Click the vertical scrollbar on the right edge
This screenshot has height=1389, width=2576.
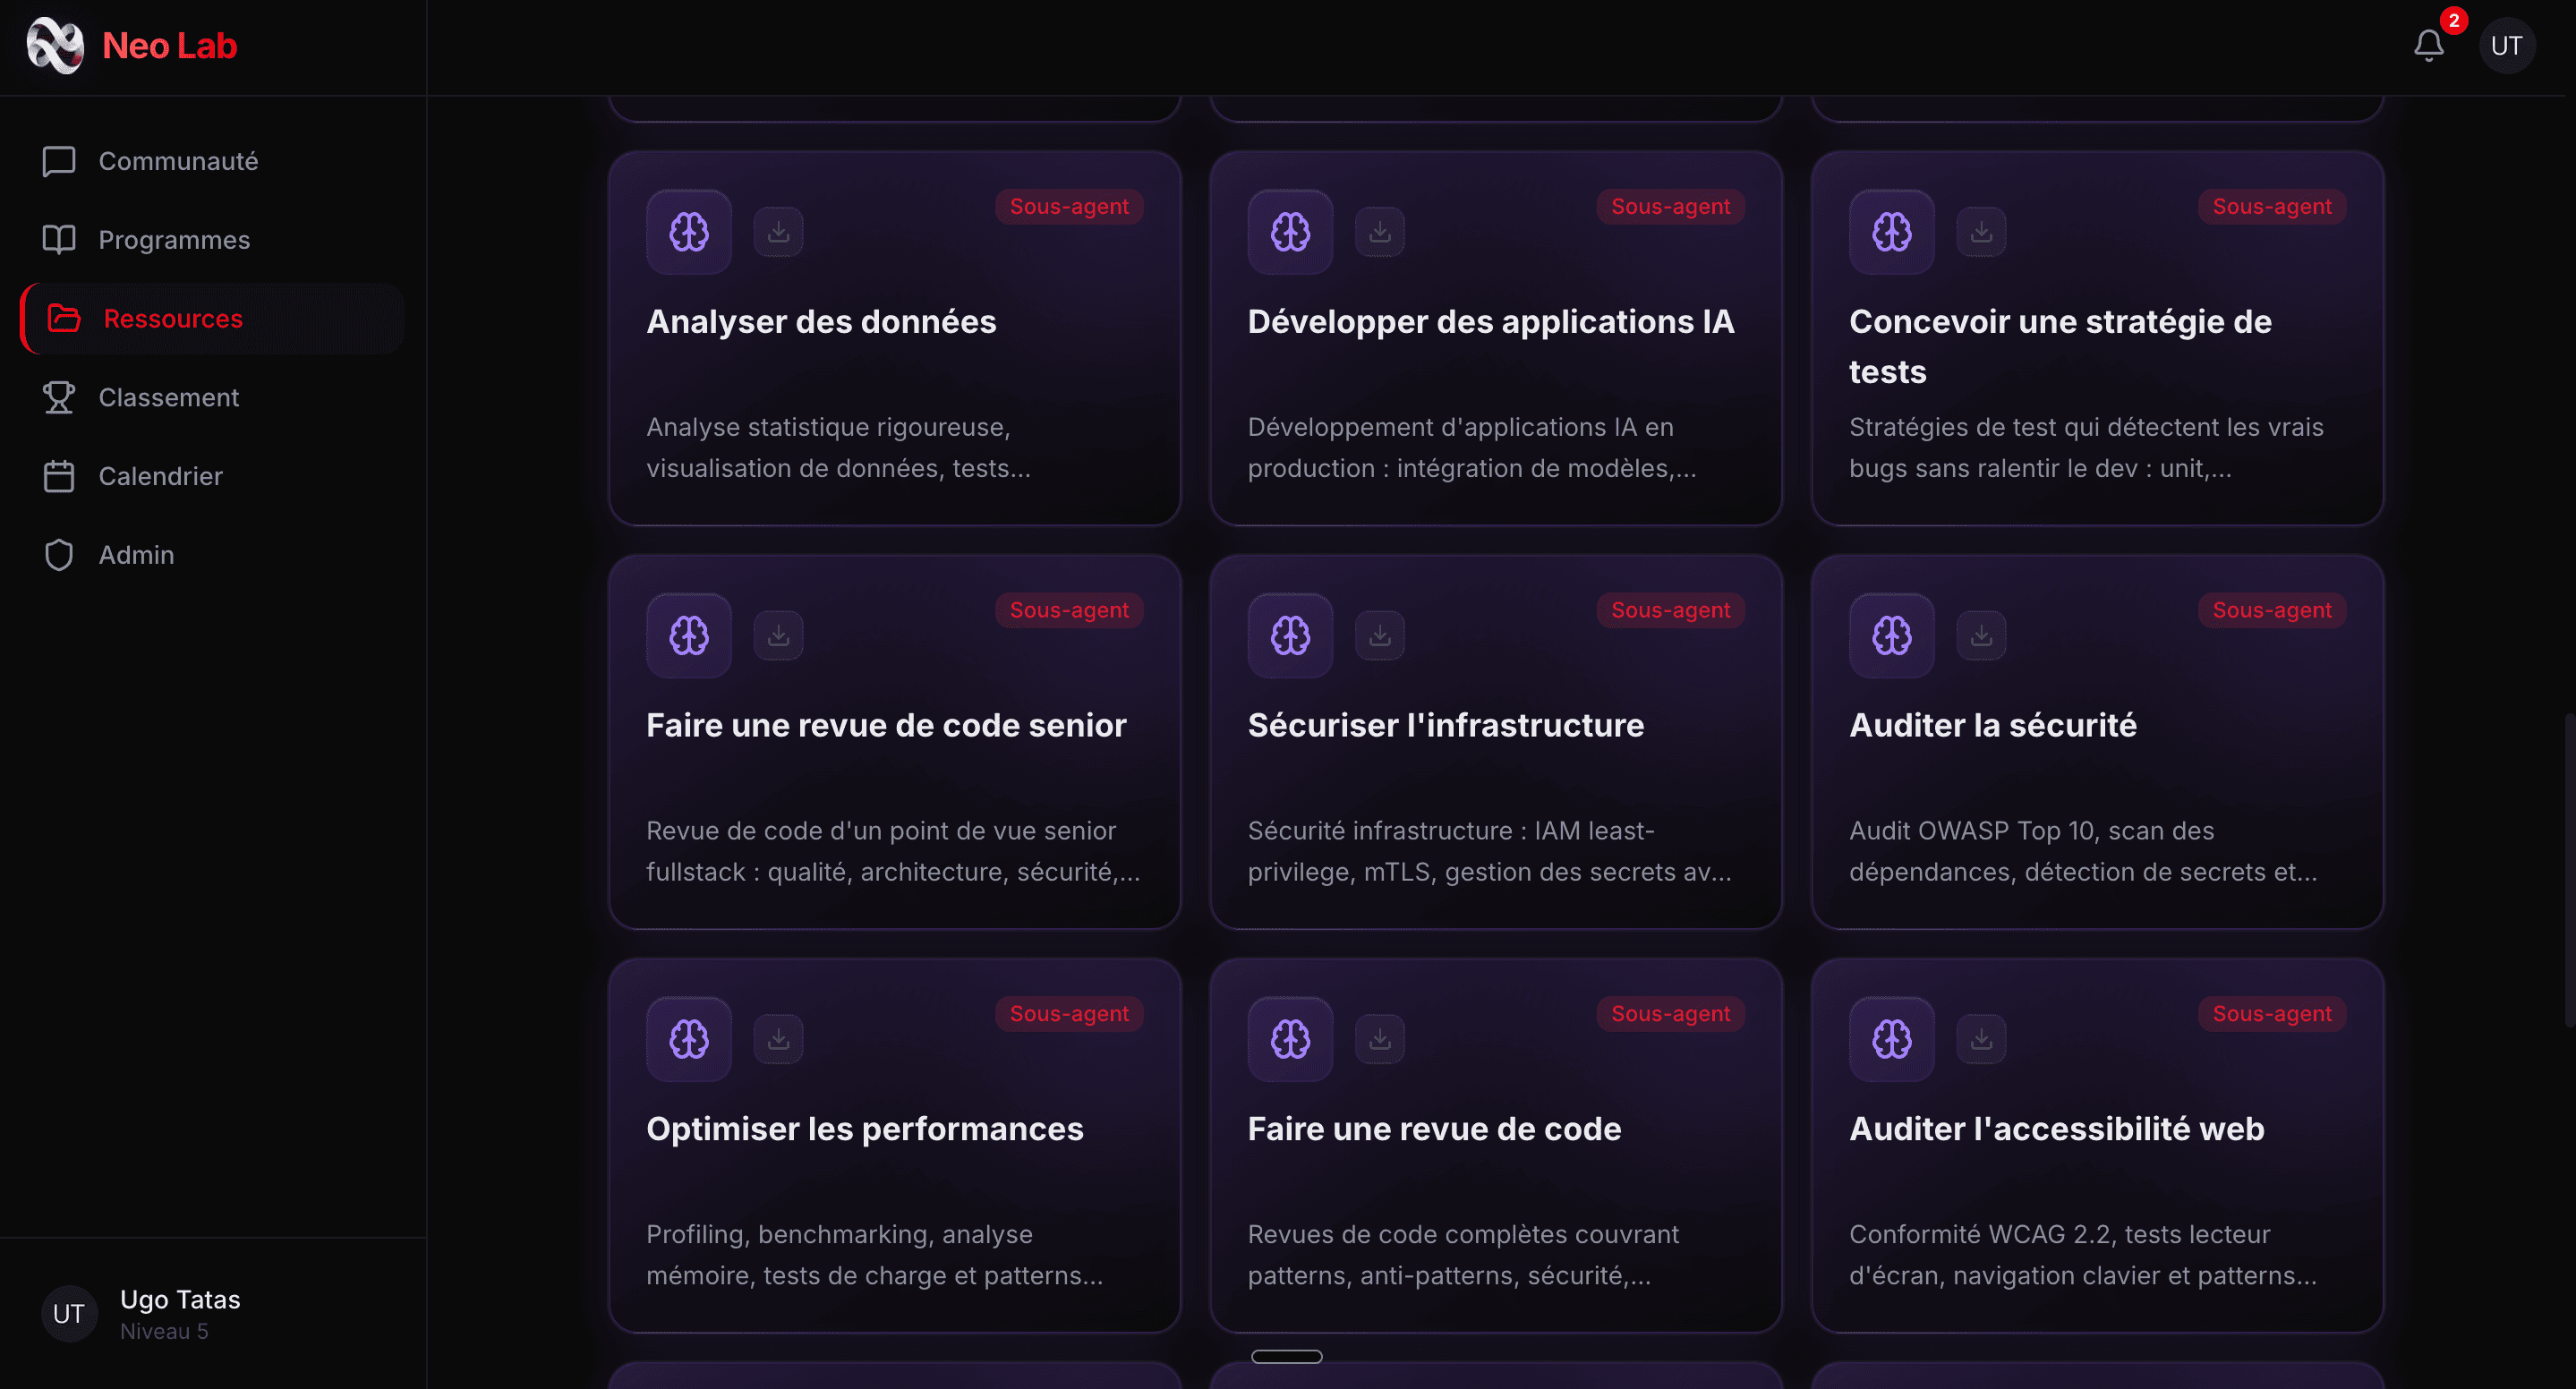click(2568, 870)
